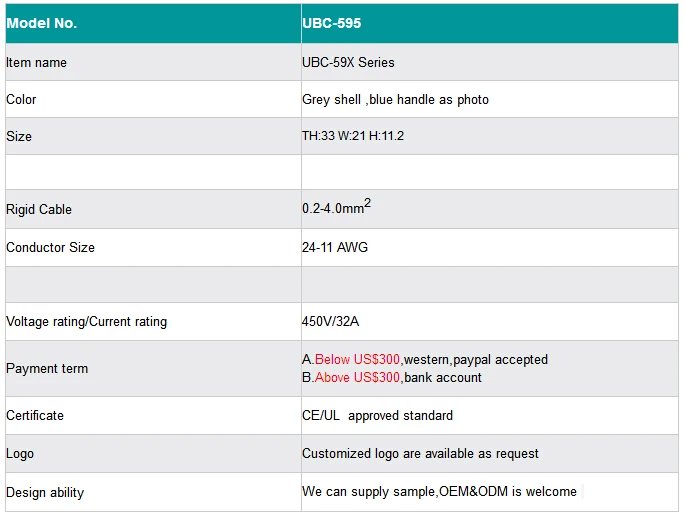Click the Logo row label
This screenshot has width=684, height=516.
click(x=20, y=454)
